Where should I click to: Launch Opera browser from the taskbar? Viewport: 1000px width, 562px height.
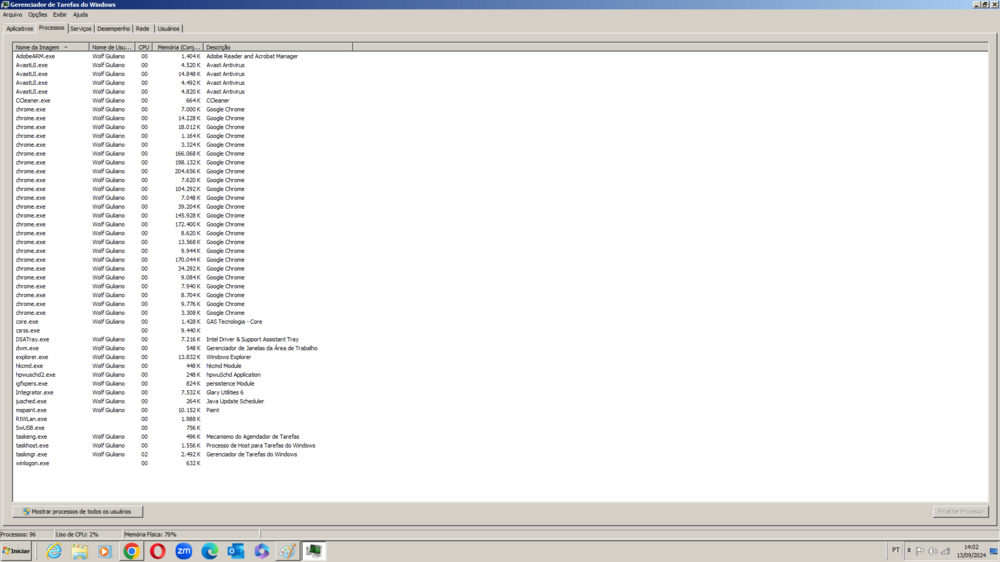pyautogui.click(x=158, y=551)
